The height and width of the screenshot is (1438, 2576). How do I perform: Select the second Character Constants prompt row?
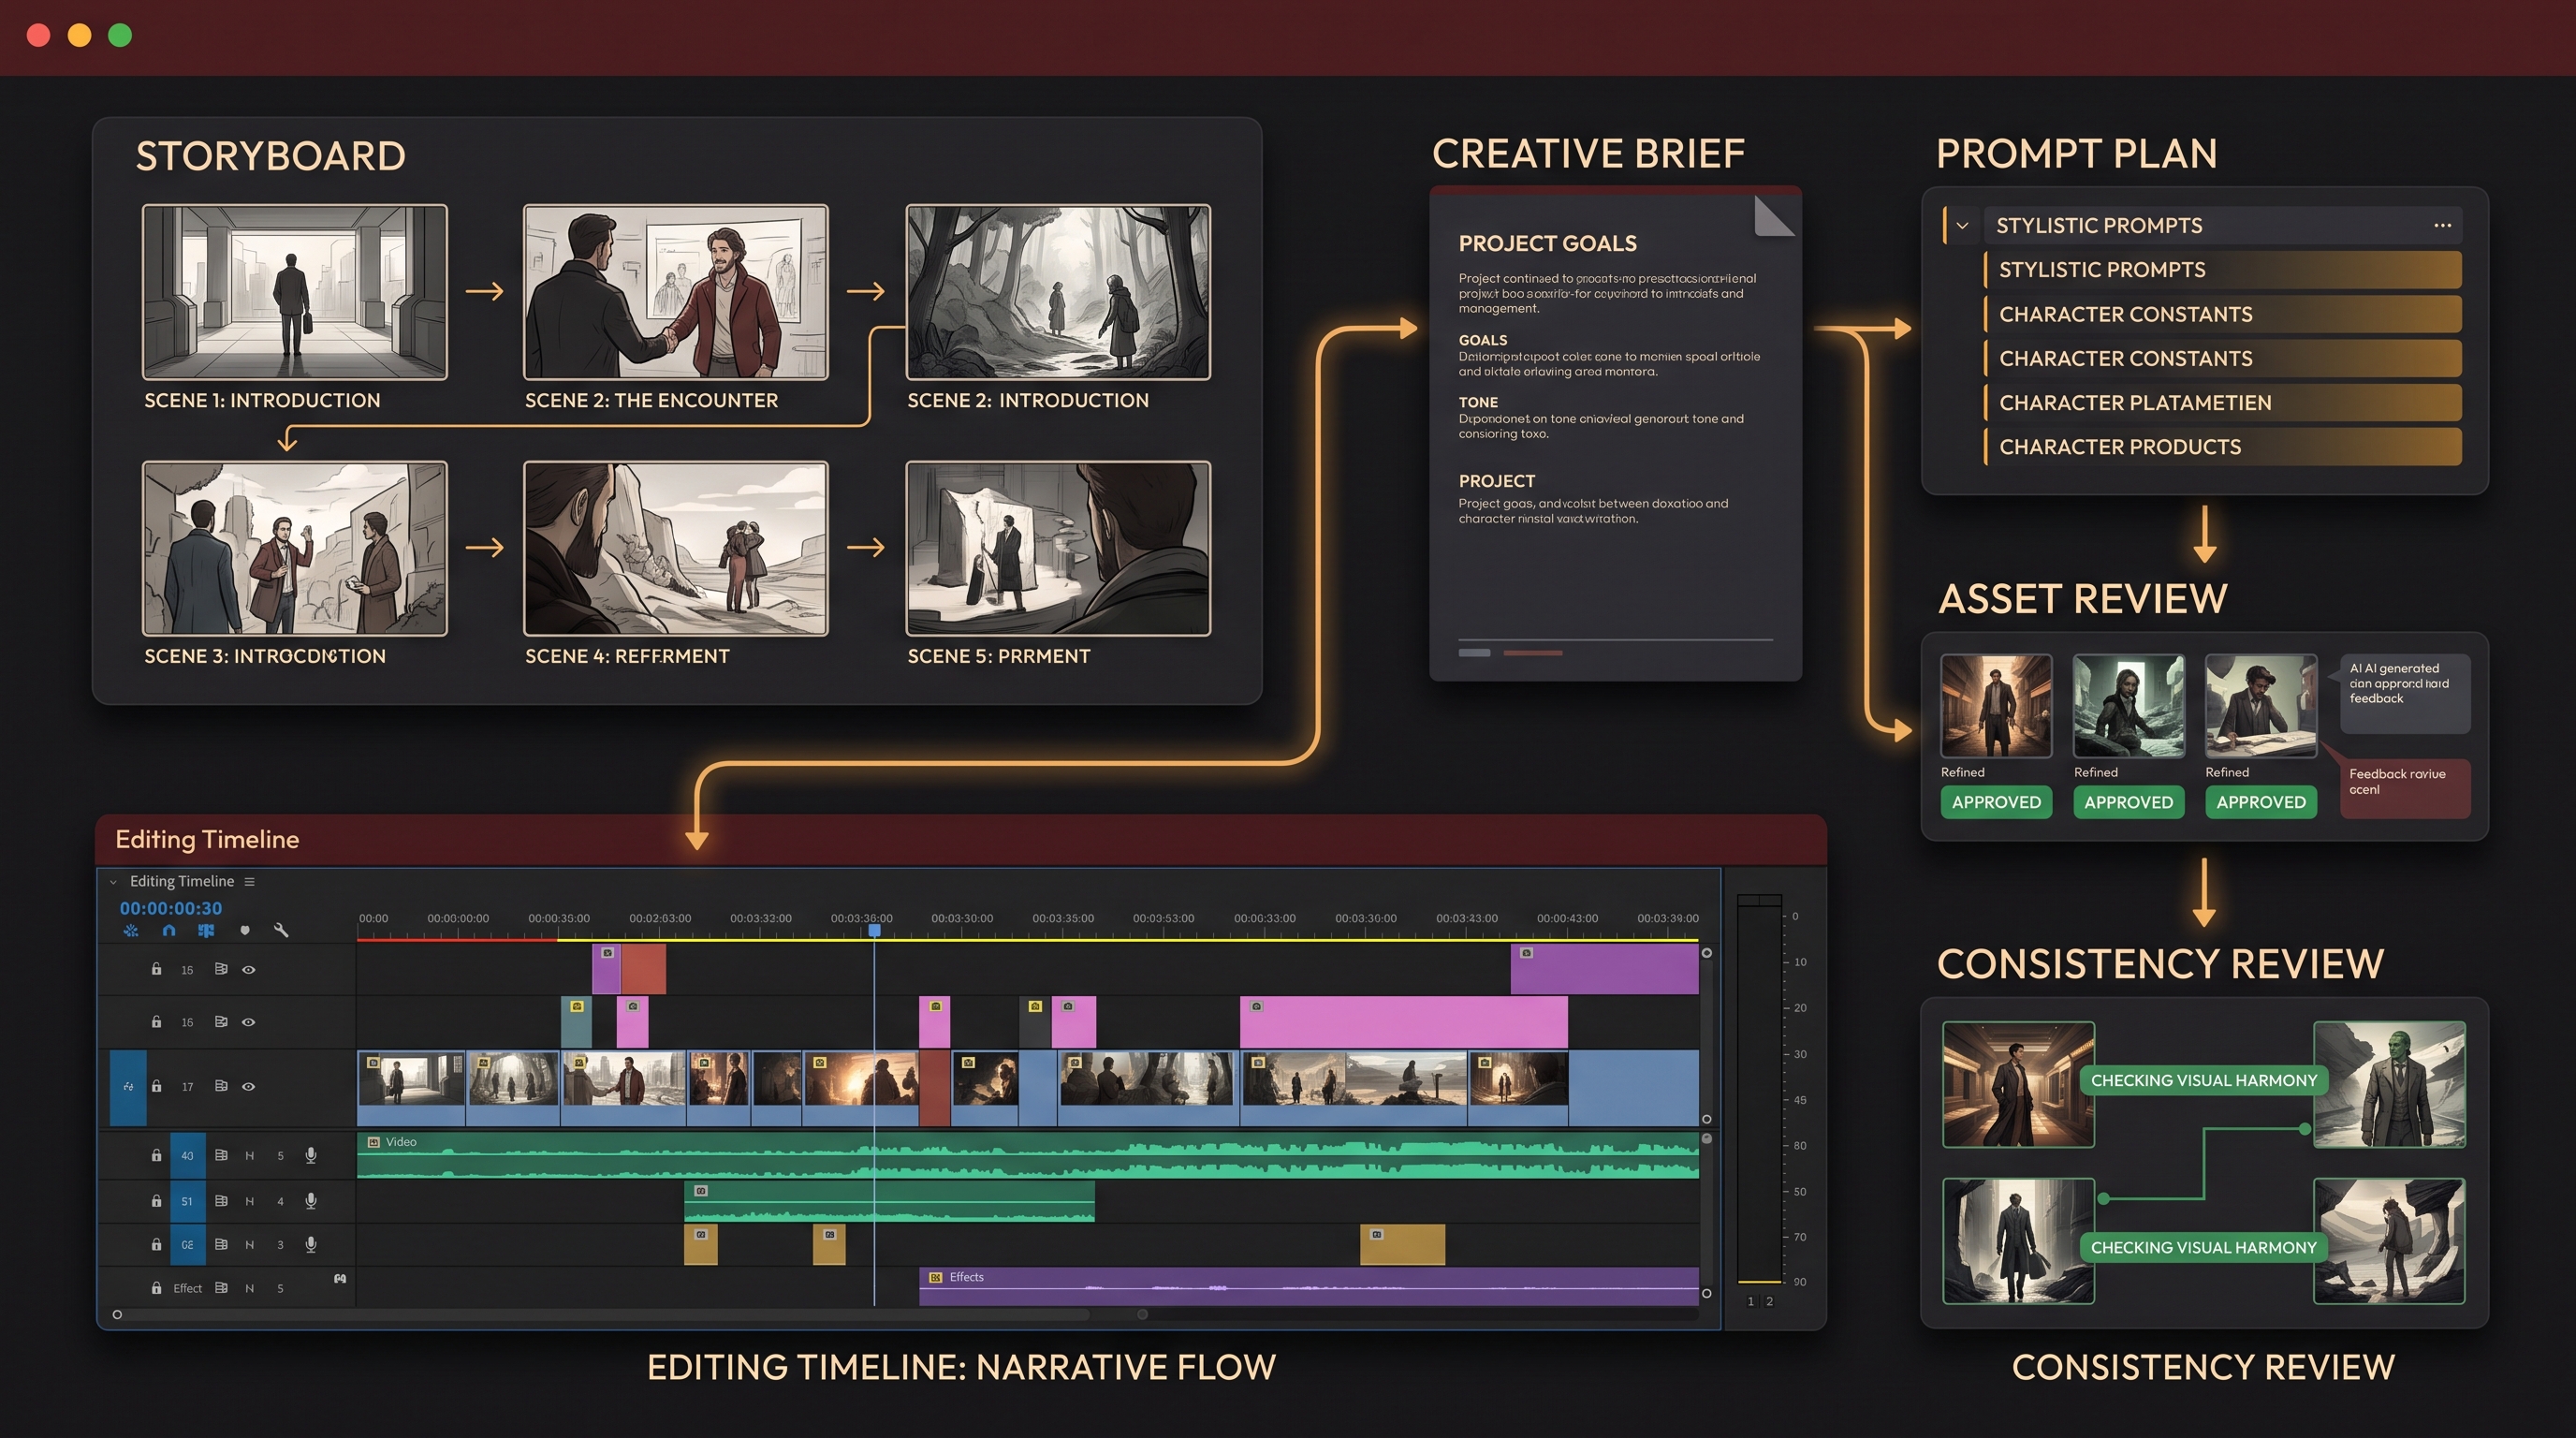(2222, 358)
